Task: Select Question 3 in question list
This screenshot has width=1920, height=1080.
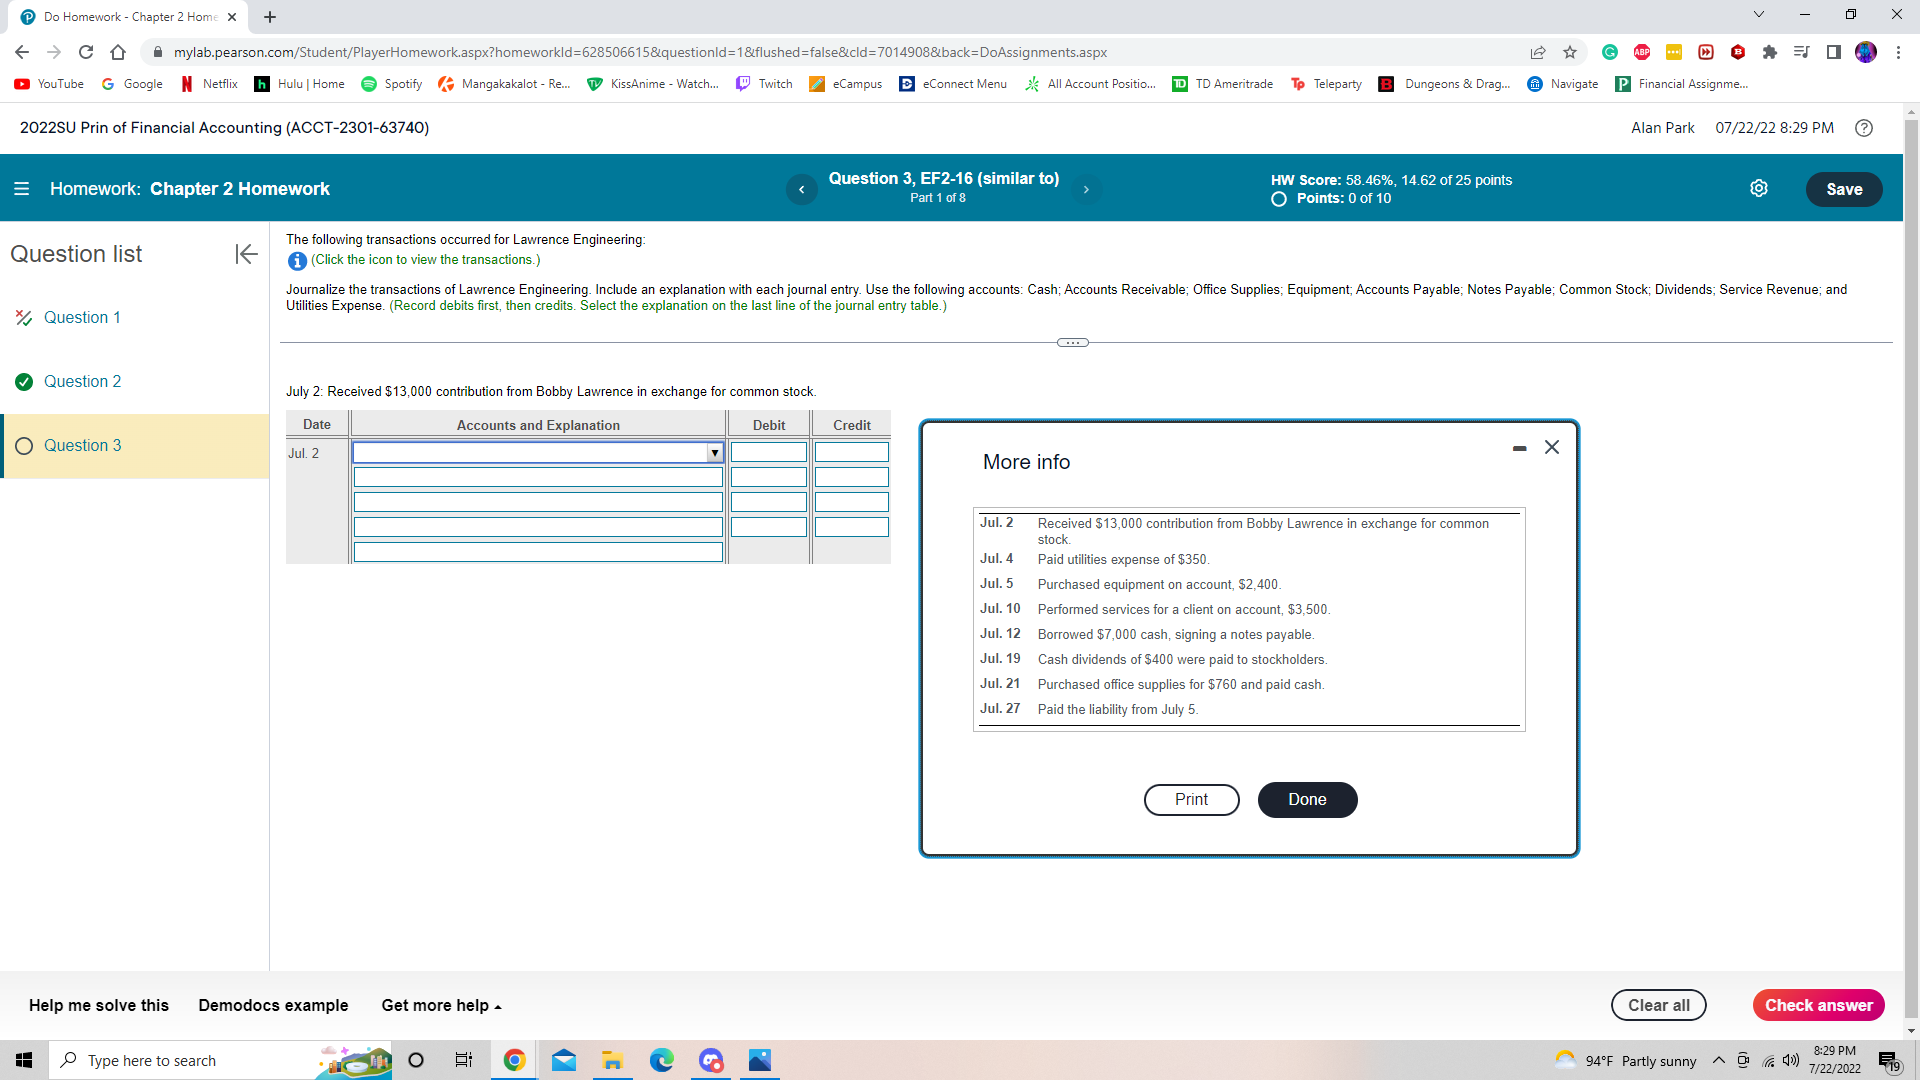Action: coord(82,446)
